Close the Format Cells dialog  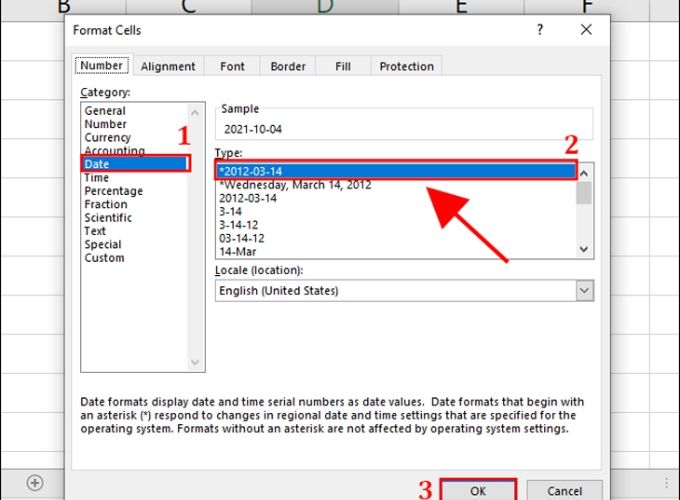586,30
